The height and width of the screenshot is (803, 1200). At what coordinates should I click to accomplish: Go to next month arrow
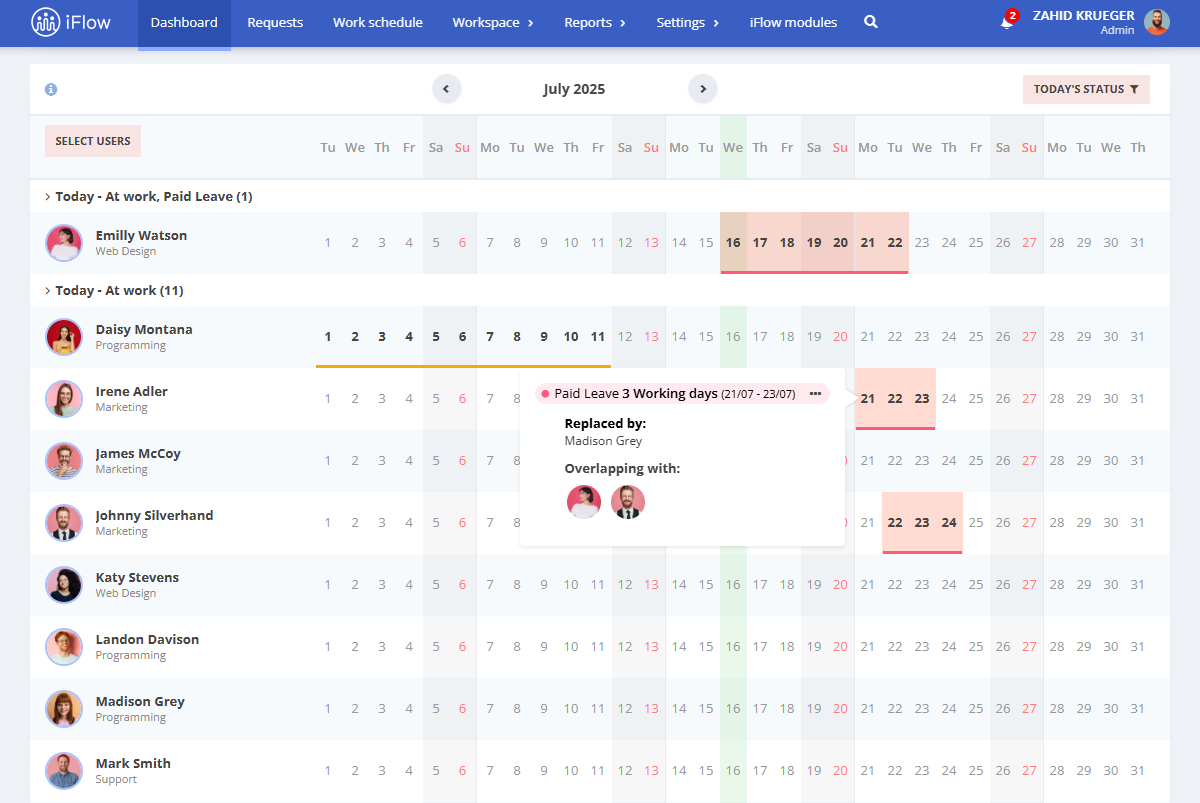pos(703,89)
